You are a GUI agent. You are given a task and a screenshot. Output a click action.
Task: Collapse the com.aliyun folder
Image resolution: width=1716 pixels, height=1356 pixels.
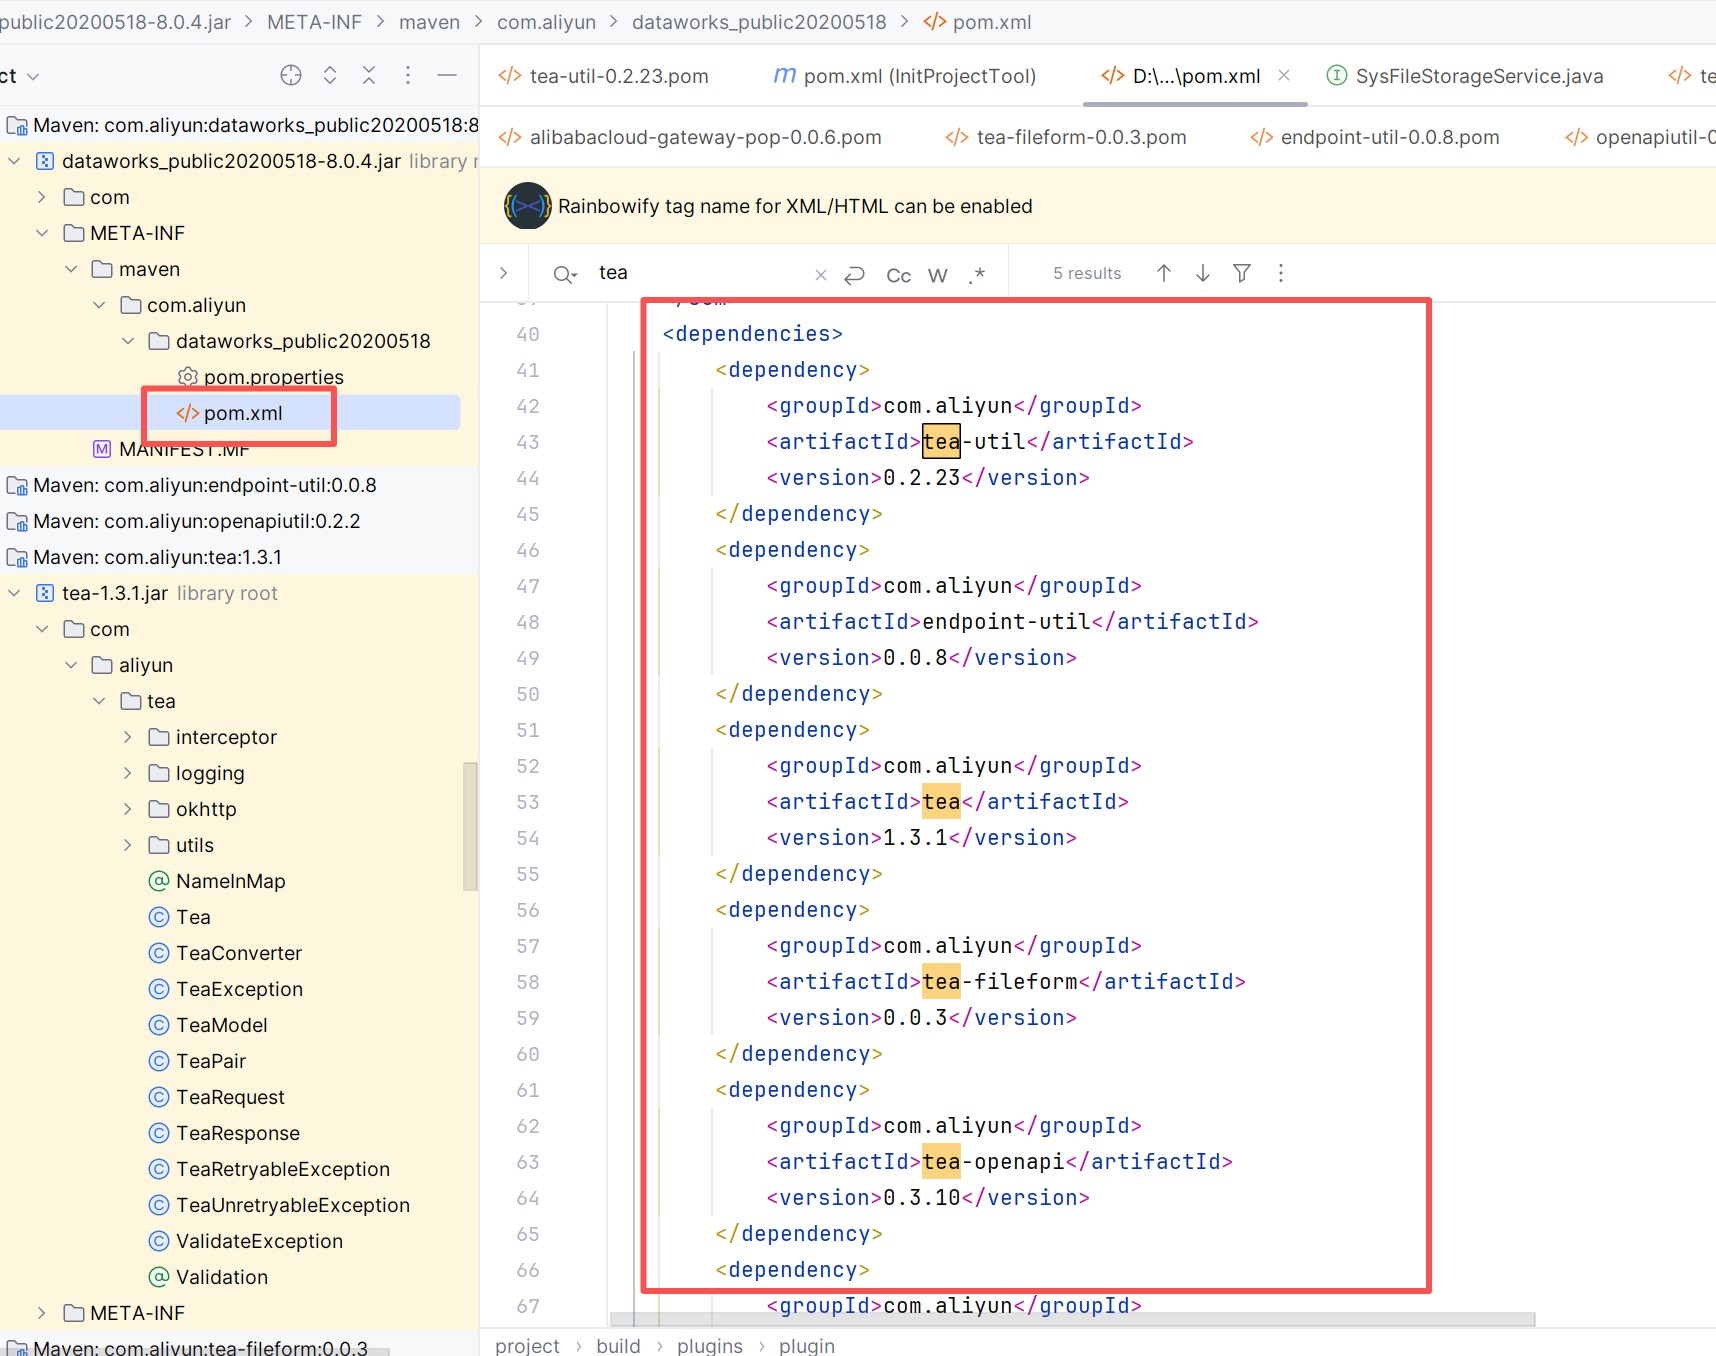[99, 305]
